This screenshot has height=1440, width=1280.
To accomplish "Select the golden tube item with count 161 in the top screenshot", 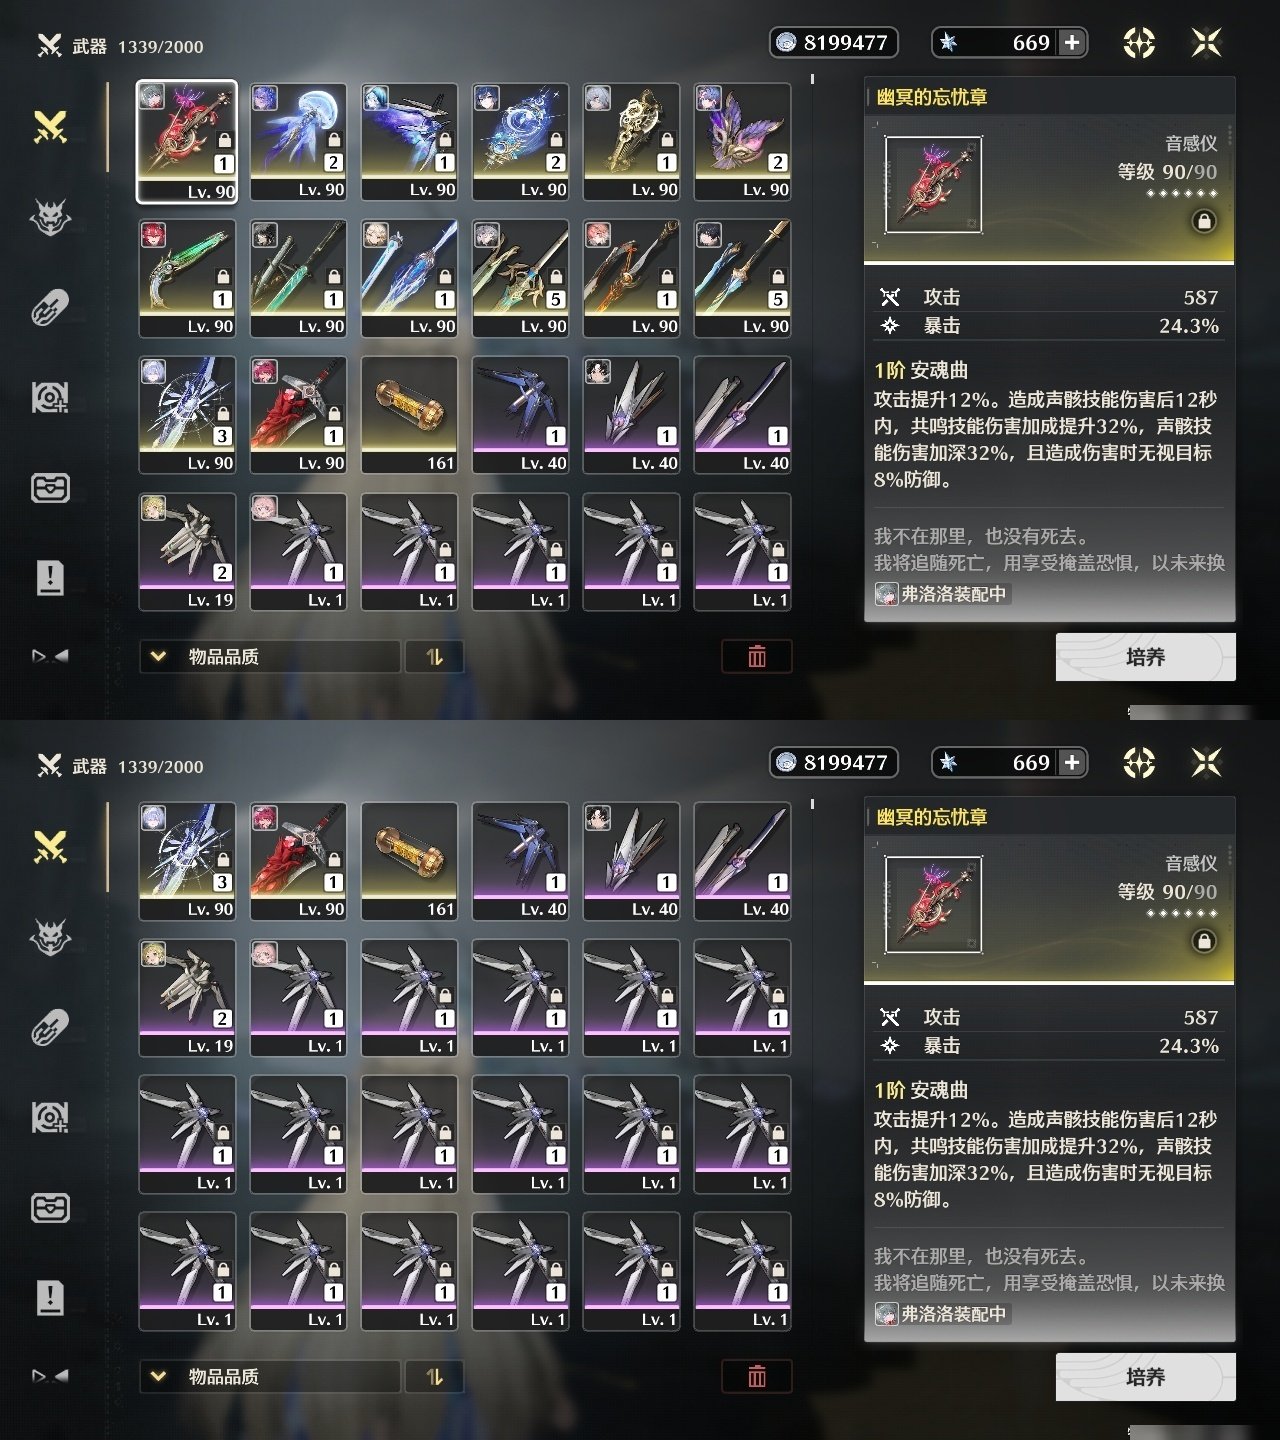I will click(x=409, y=415).
